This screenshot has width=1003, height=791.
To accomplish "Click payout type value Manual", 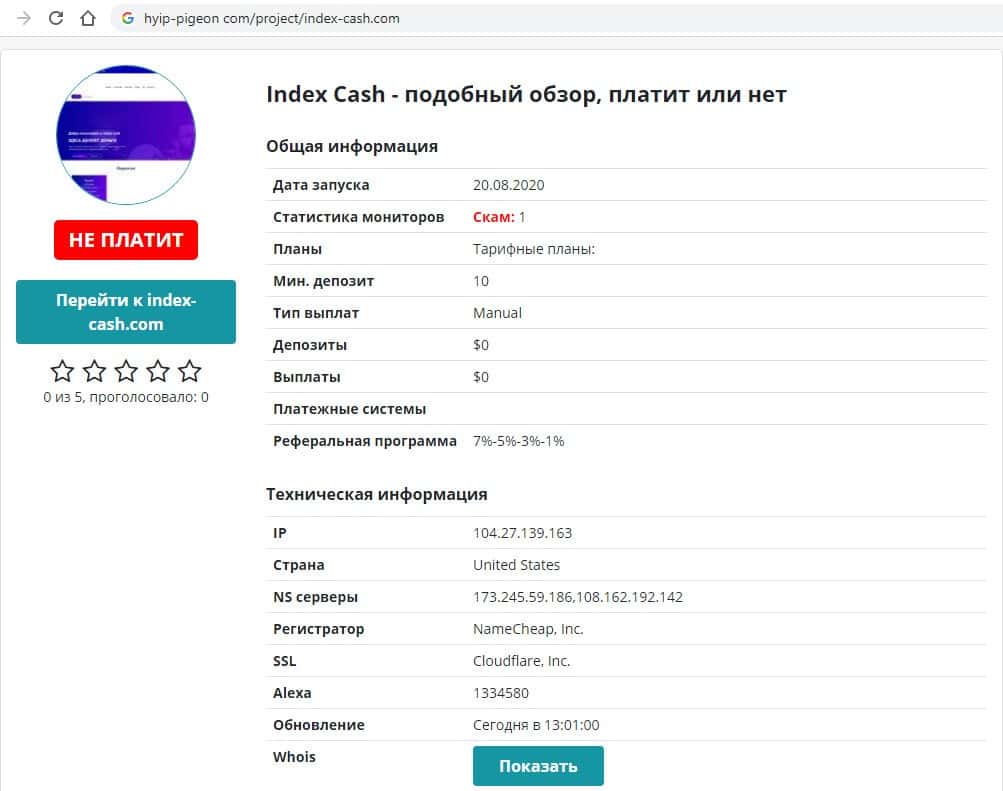I will pos(498,313).
